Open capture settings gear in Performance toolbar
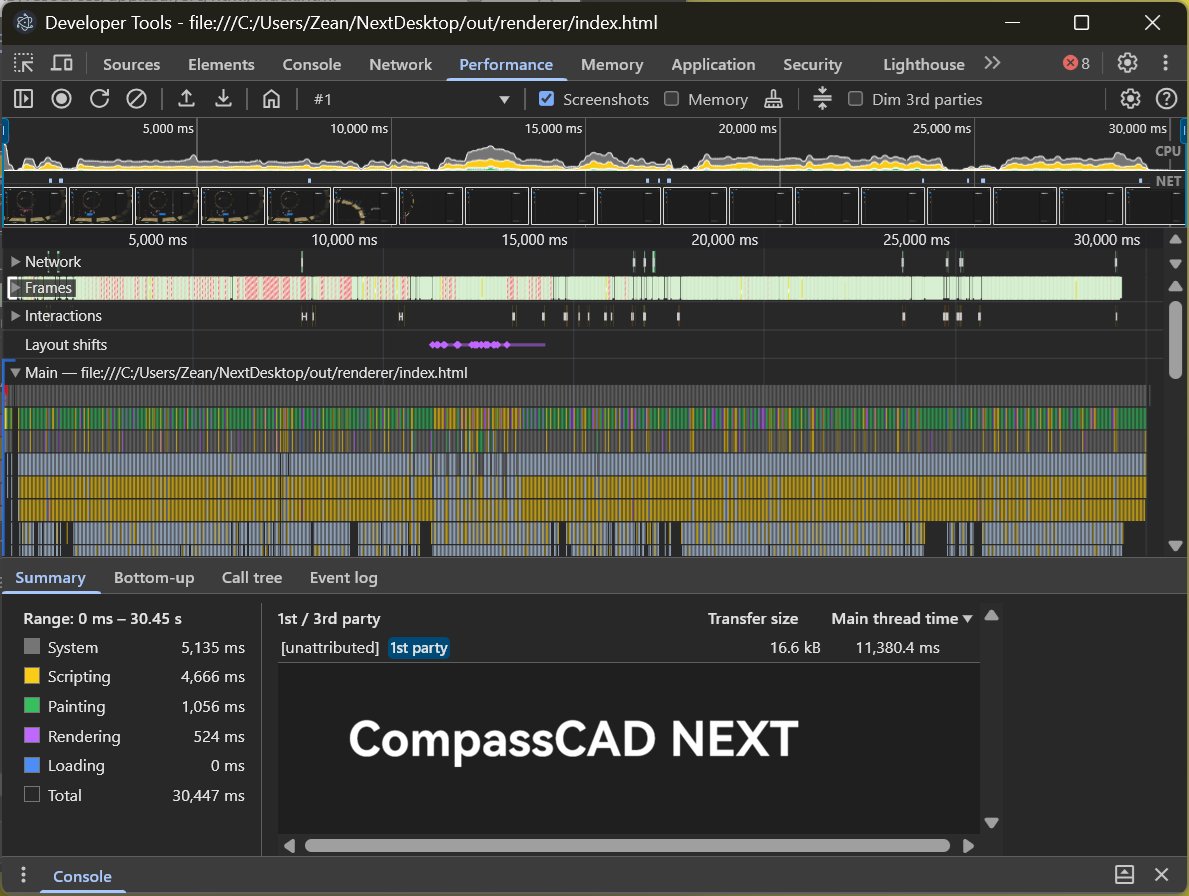The image size is (1189, 896). pyautogui.click(x=1130, y=99)
